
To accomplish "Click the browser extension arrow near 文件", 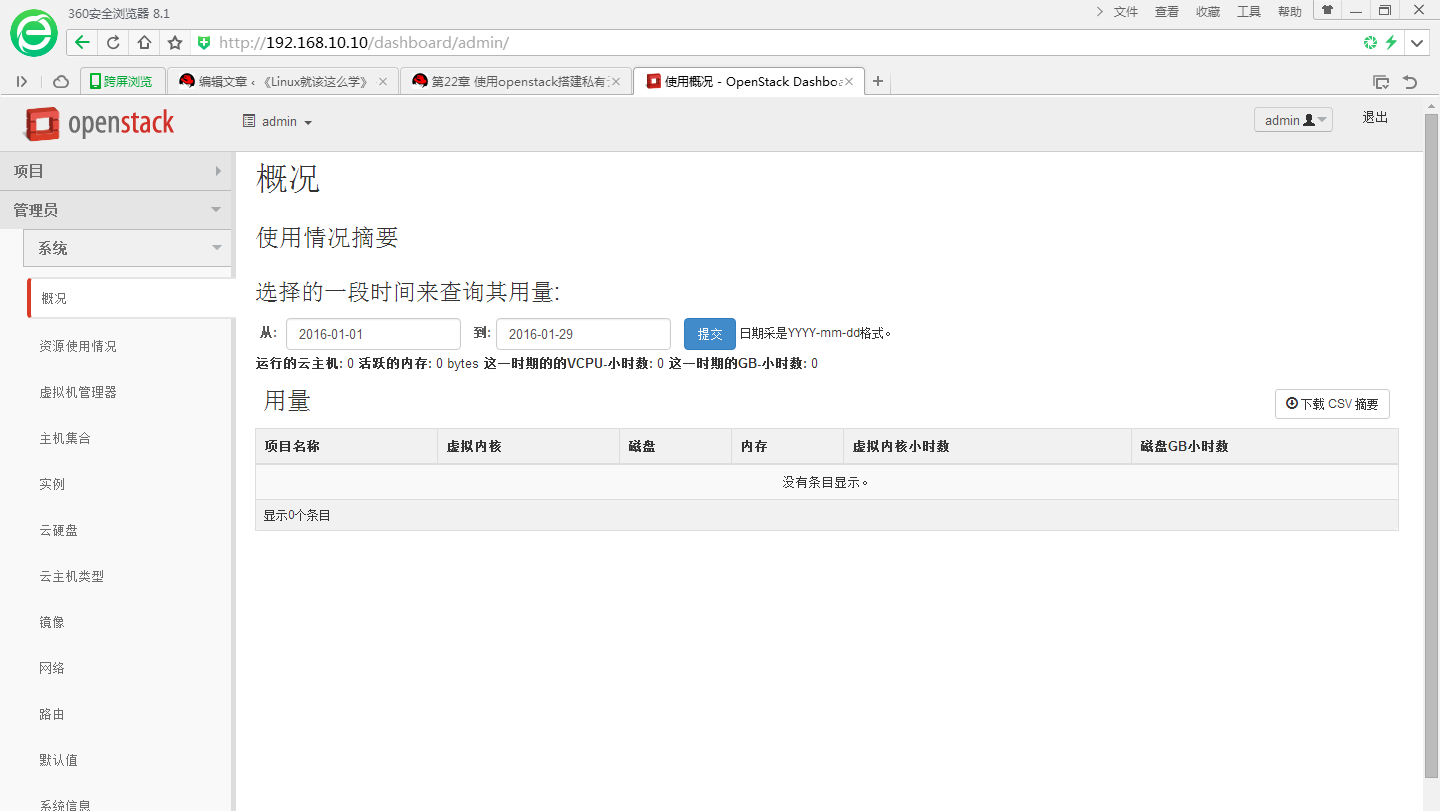I will pyautogui.click(x=1100, y=12).
